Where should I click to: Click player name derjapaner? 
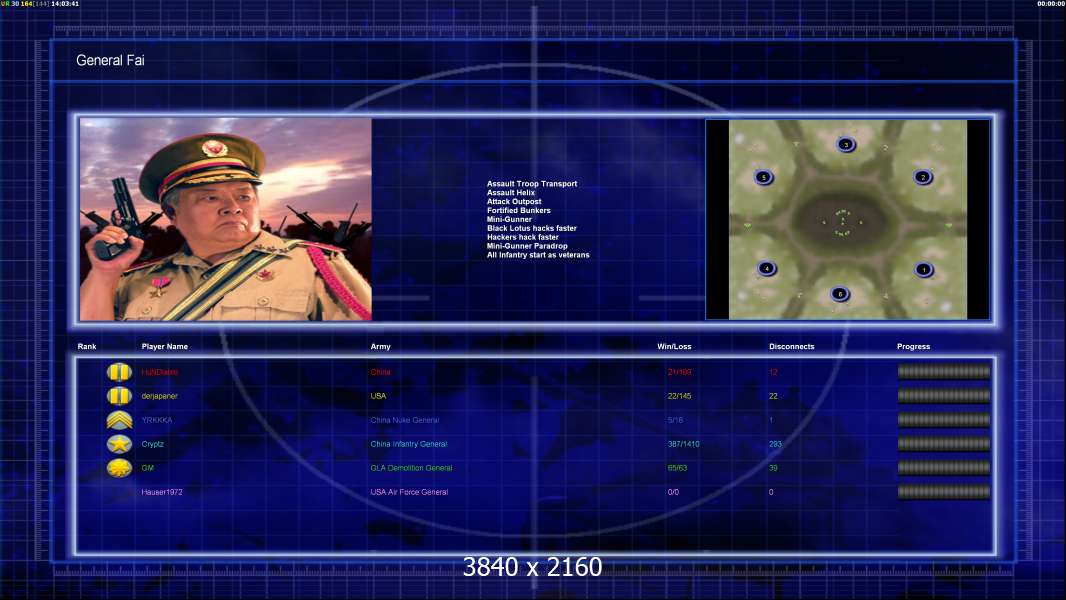point(160,395)
